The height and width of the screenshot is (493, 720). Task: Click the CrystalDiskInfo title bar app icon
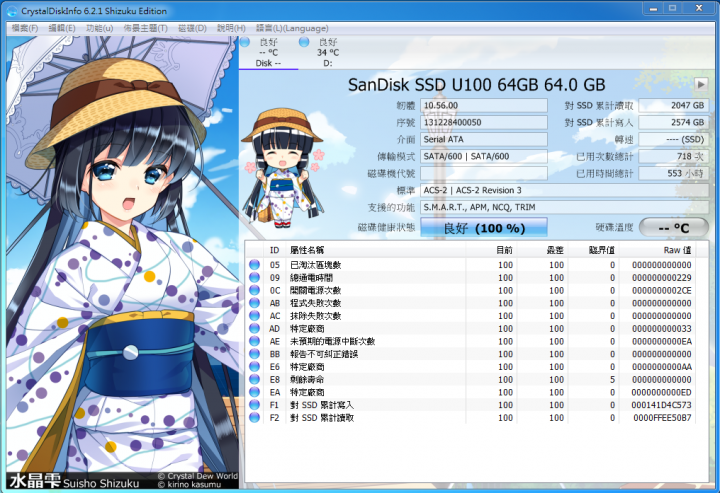click(x=11, y=11)
